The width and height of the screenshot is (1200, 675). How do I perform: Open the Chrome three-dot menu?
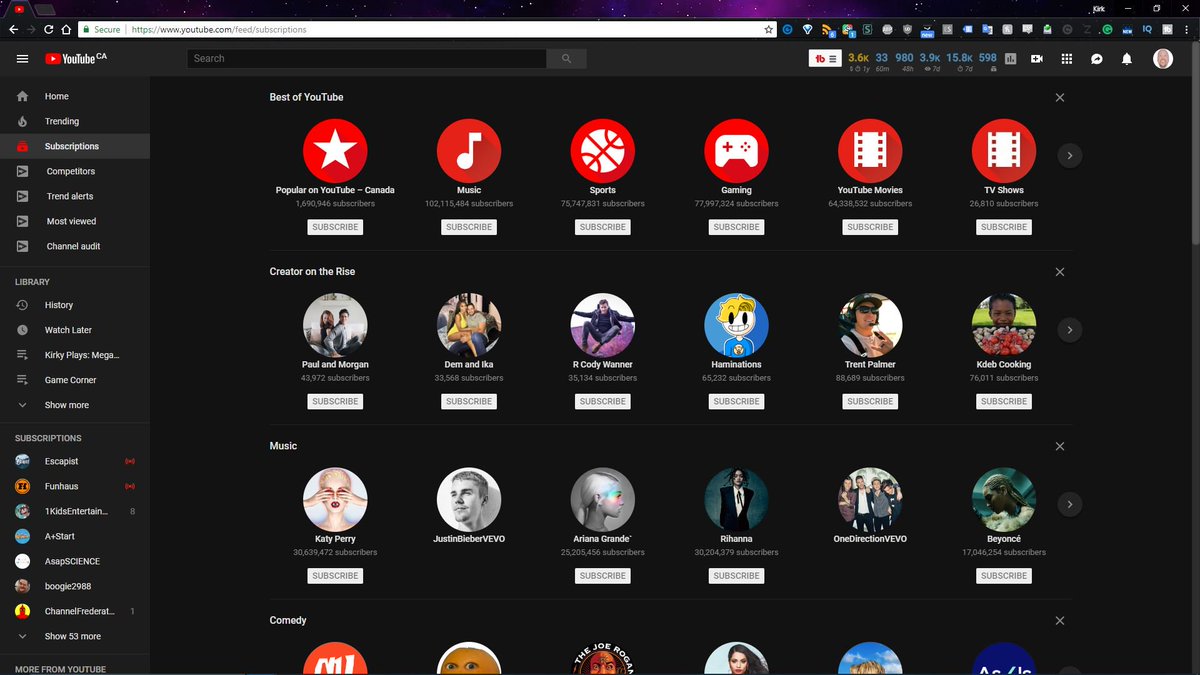click(x=1188, y=30)
